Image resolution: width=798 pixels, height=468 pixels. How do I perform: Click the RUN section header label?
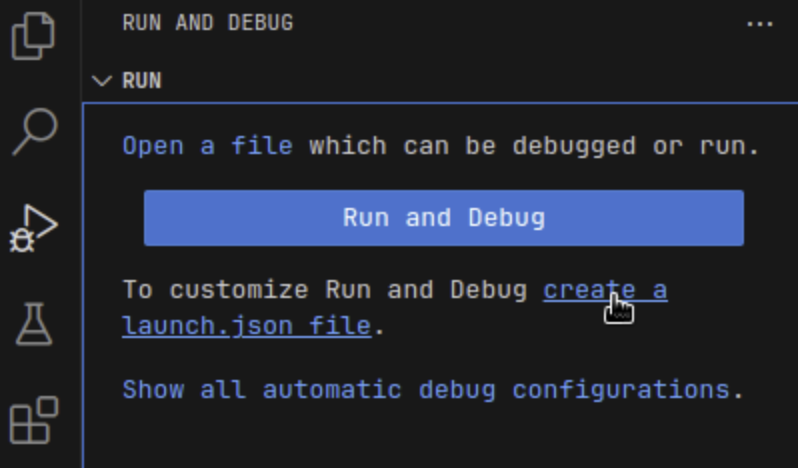142,81
